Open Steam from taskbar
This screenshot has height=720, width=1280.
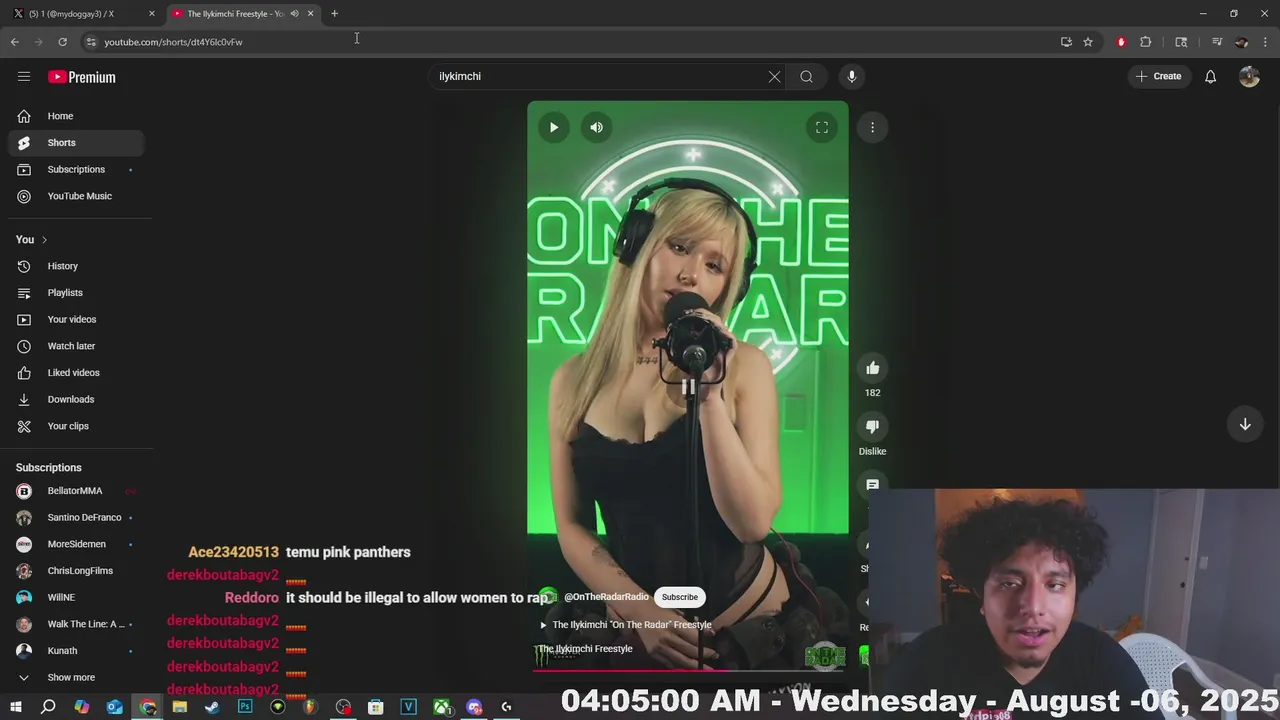tap(212, 707)
